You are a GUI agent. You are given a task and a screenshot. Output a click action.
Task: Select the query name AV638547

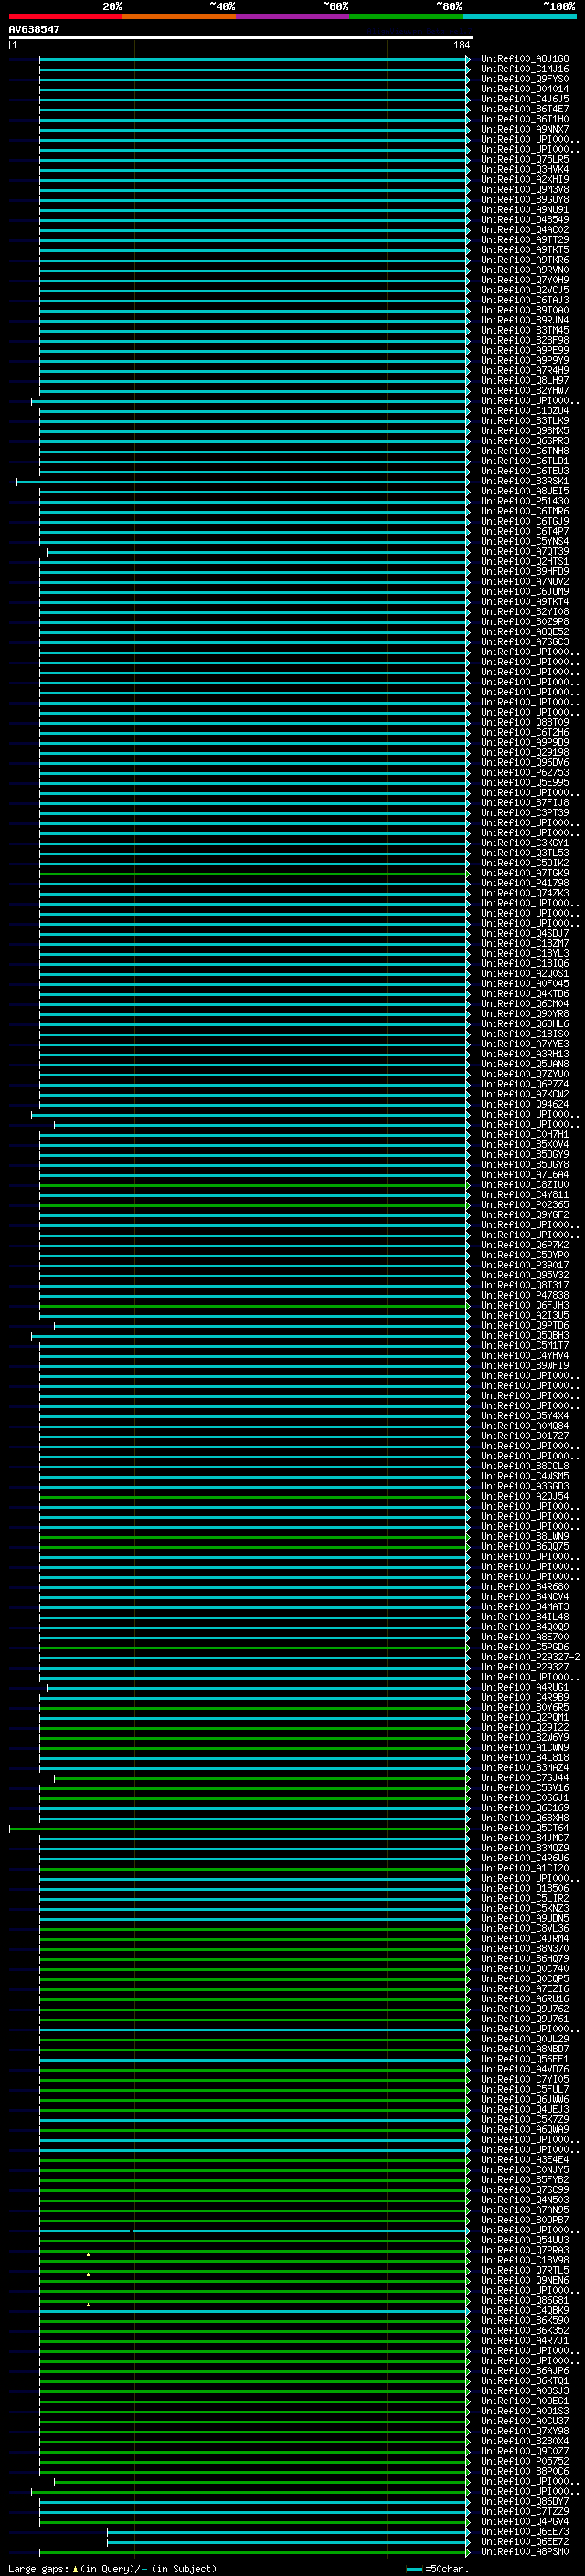click(x=34, y=30)
